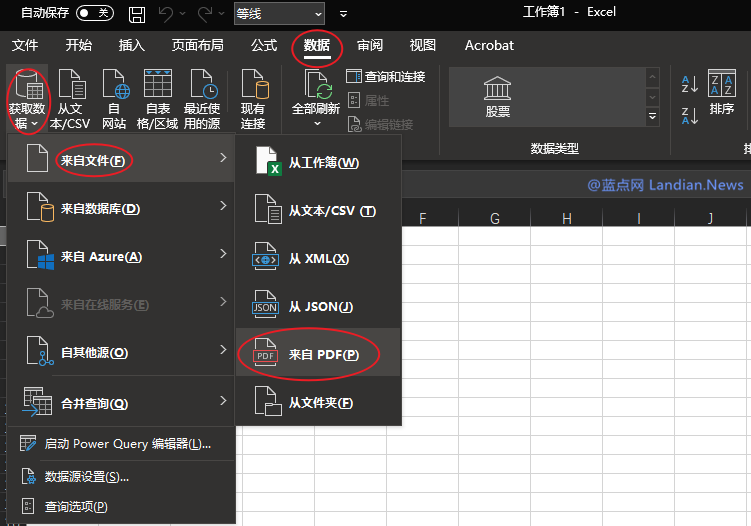Click the Save floppy disk icon
The height and width of the screenshot is (526, 751).
click(137, 14)
